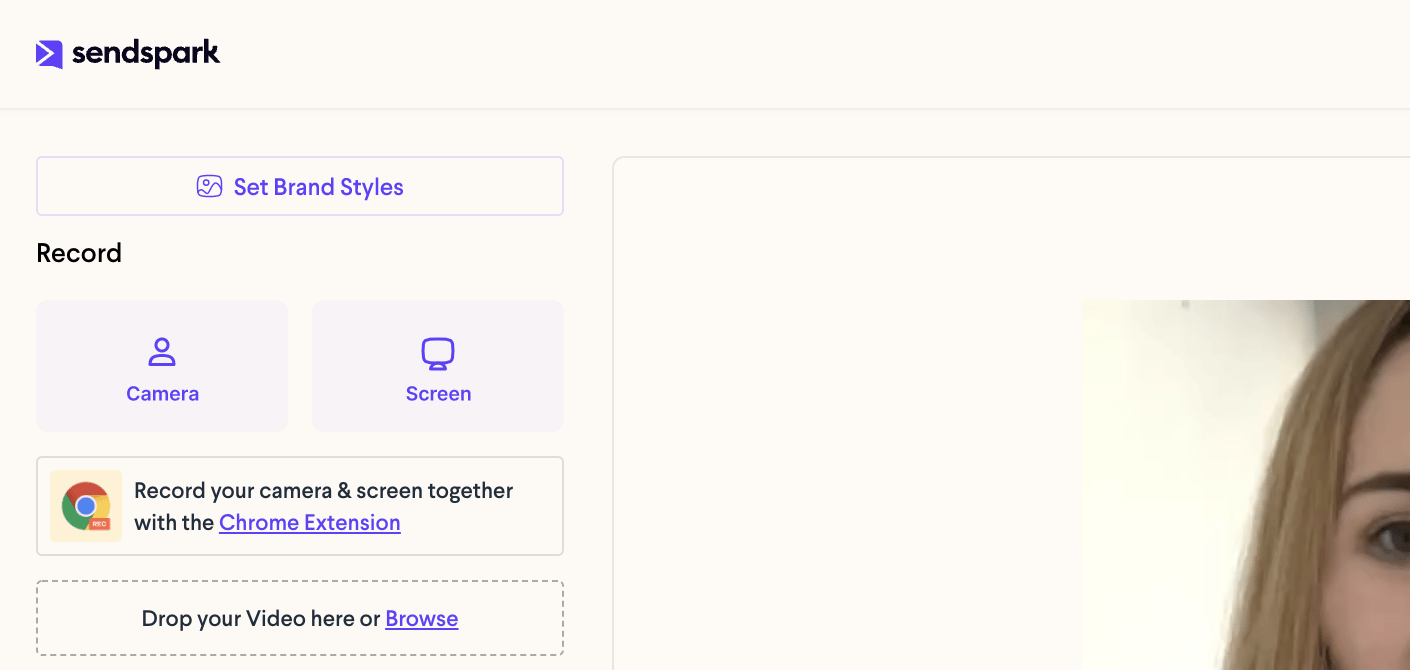Open Set Brand Styles button
Viewport: 1410px width, 670px height.
pos(300,186)
